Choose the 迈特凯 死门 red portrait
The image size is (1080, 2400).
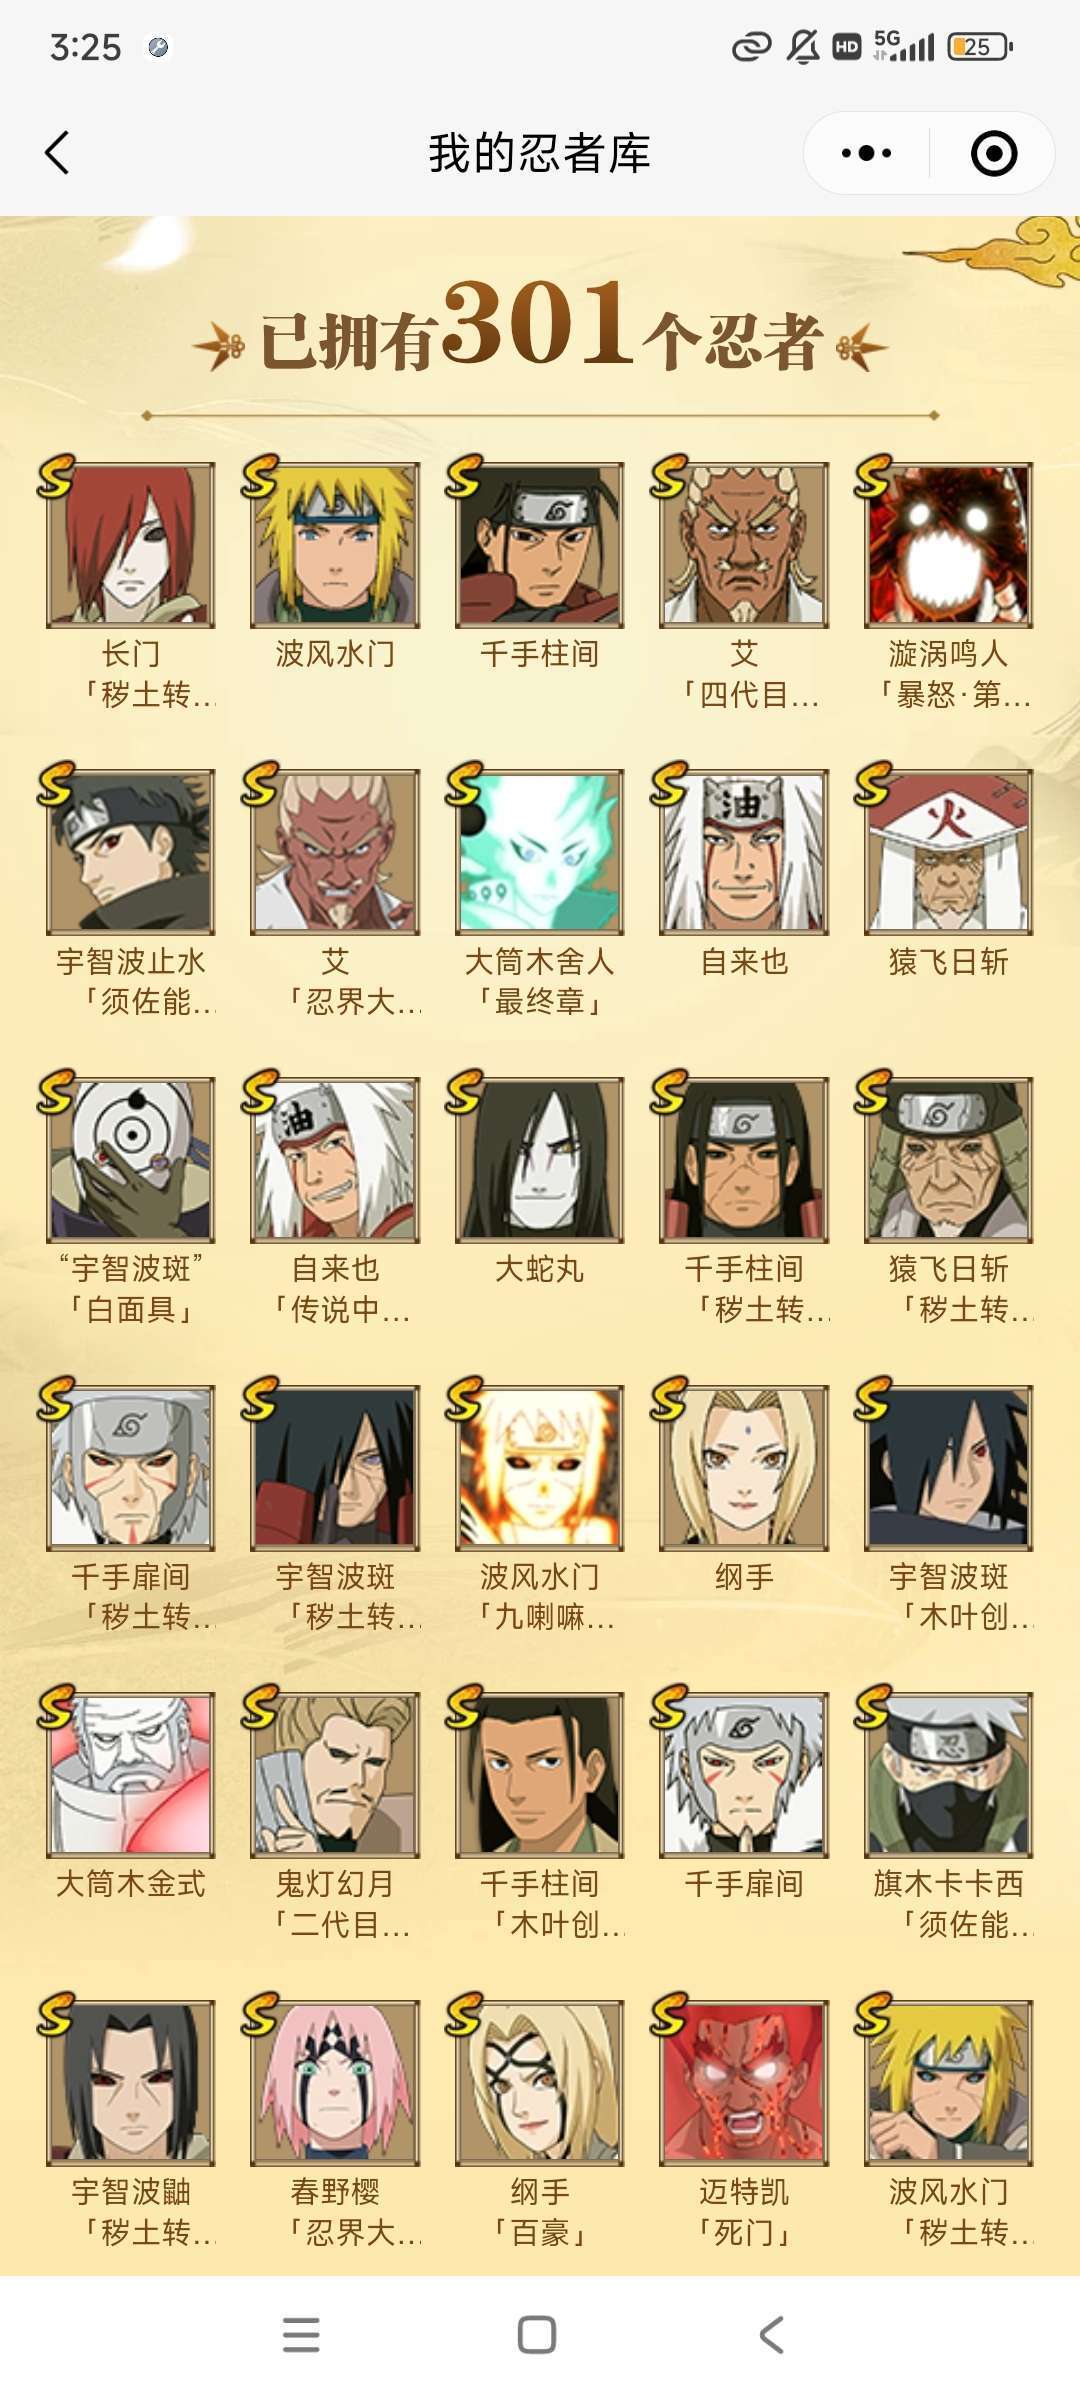tap(744, 2083)
